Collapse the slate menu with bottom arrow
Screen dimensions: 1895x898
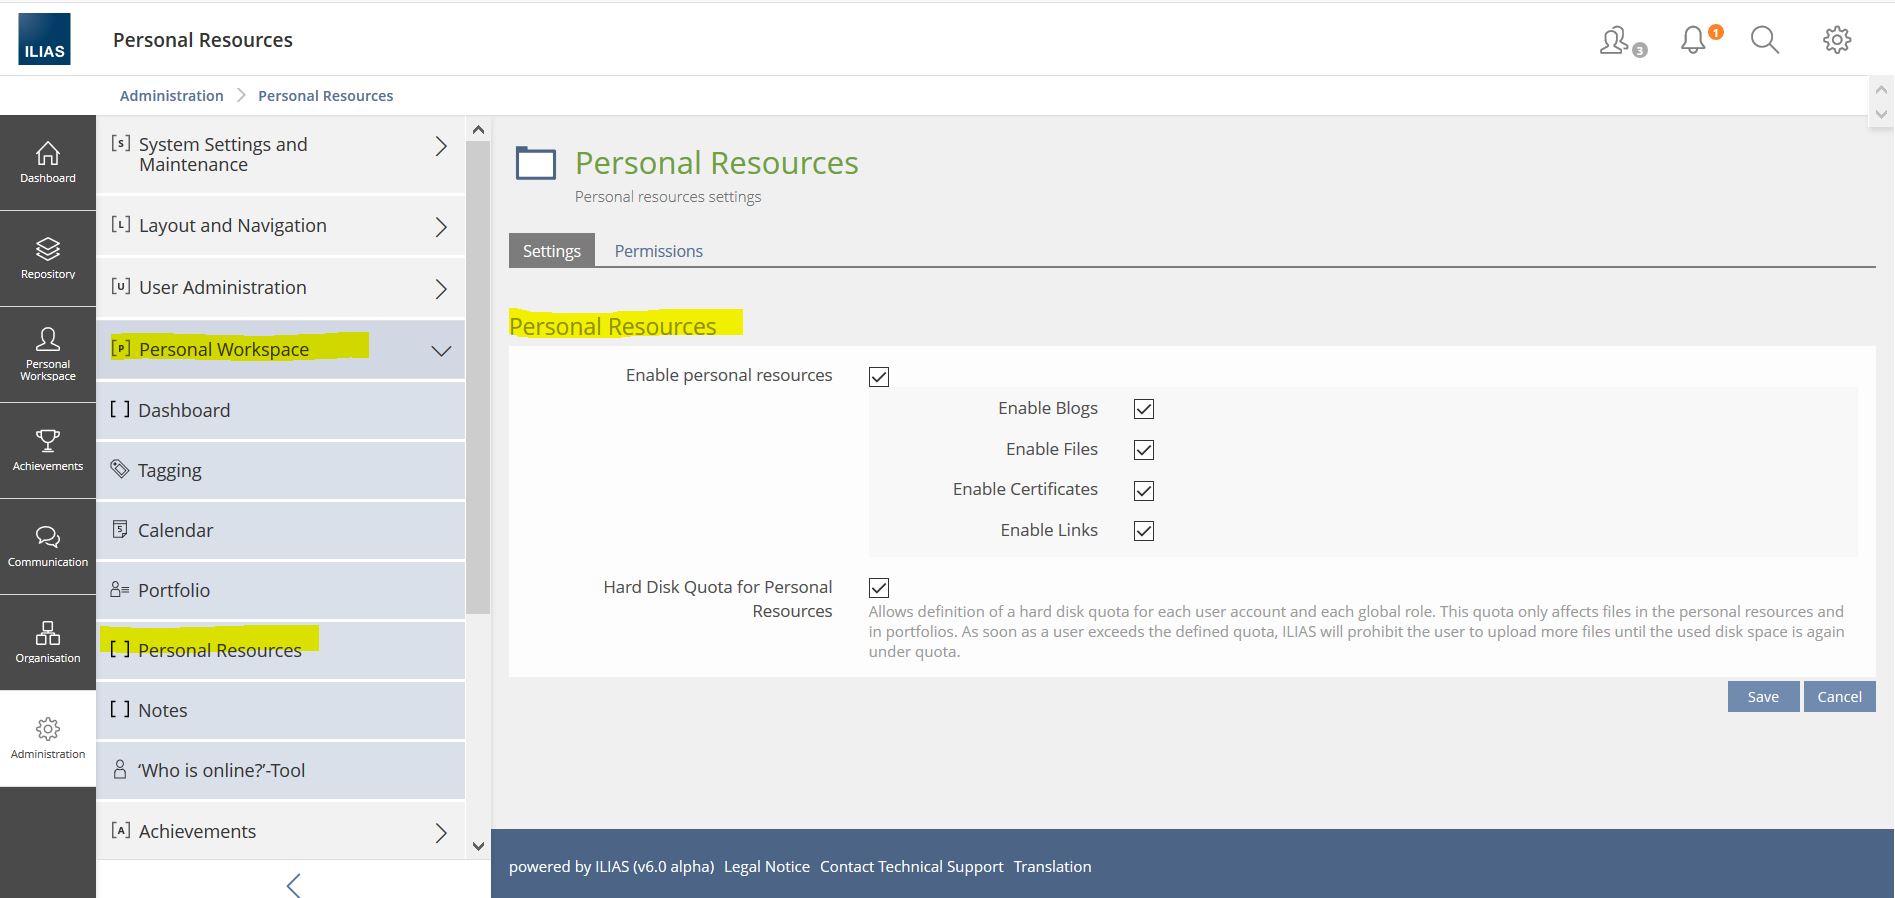[x=293, y=885]
